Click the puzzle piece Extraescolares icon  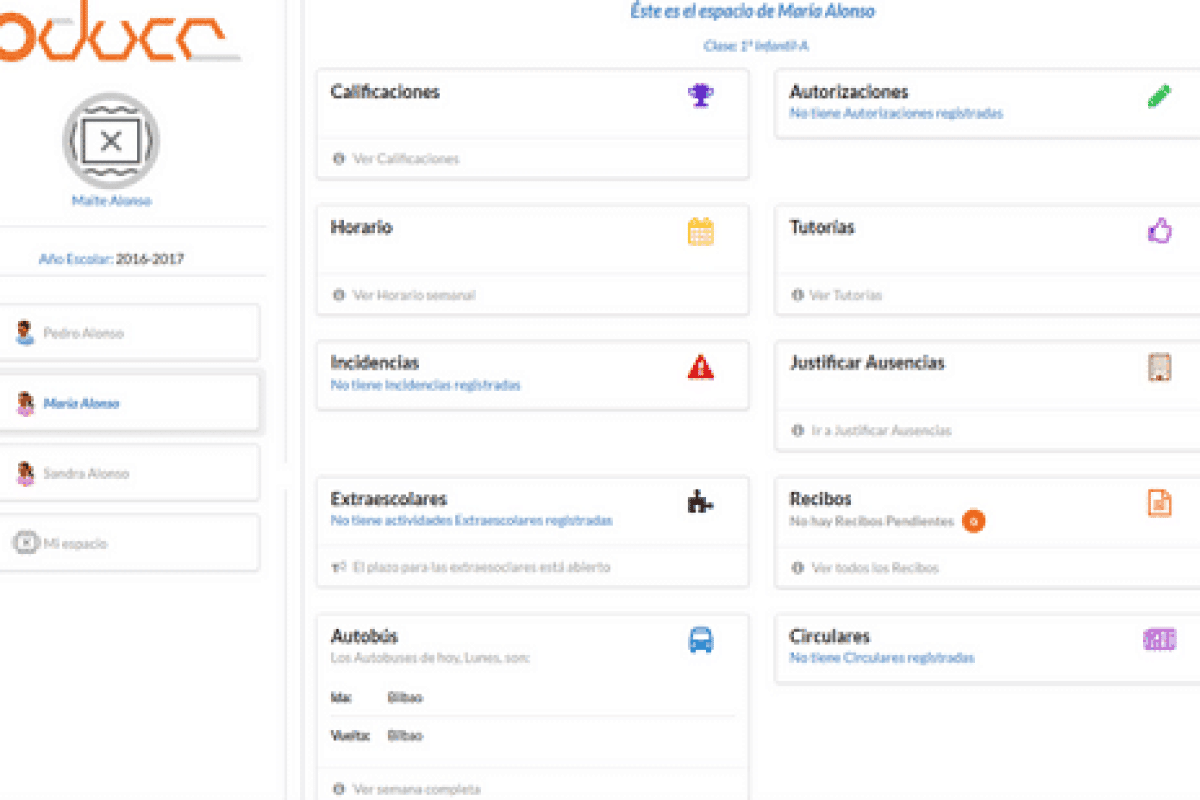coord(701,502)
